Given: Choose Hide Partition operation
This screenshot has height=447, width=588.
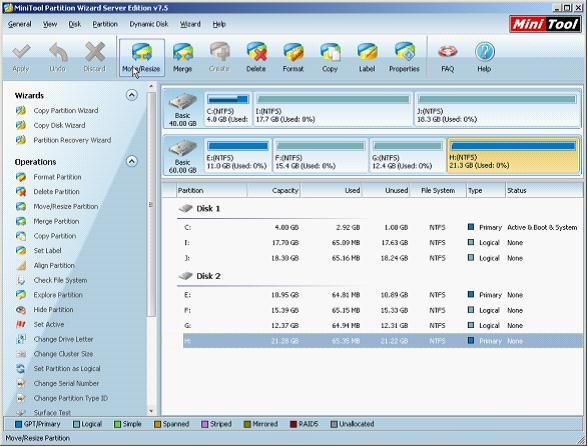Looking at the screenshot, I should pos(45,310).
